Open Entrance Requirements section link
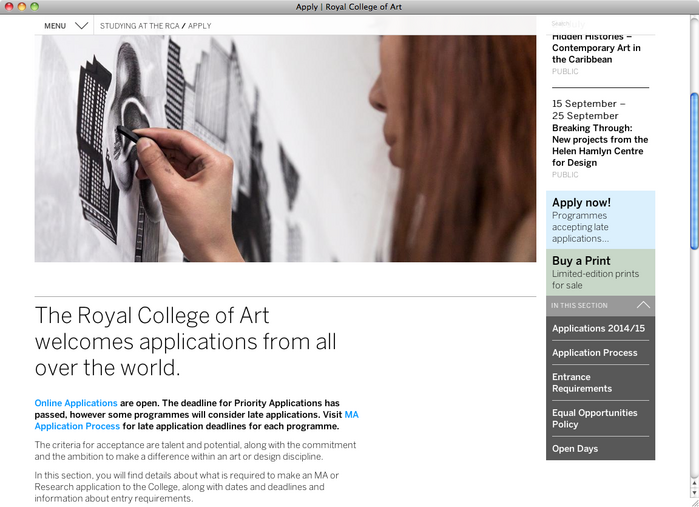Image resolution: width=699 pixels, height=507 pixels. click(x=582, y=383)
